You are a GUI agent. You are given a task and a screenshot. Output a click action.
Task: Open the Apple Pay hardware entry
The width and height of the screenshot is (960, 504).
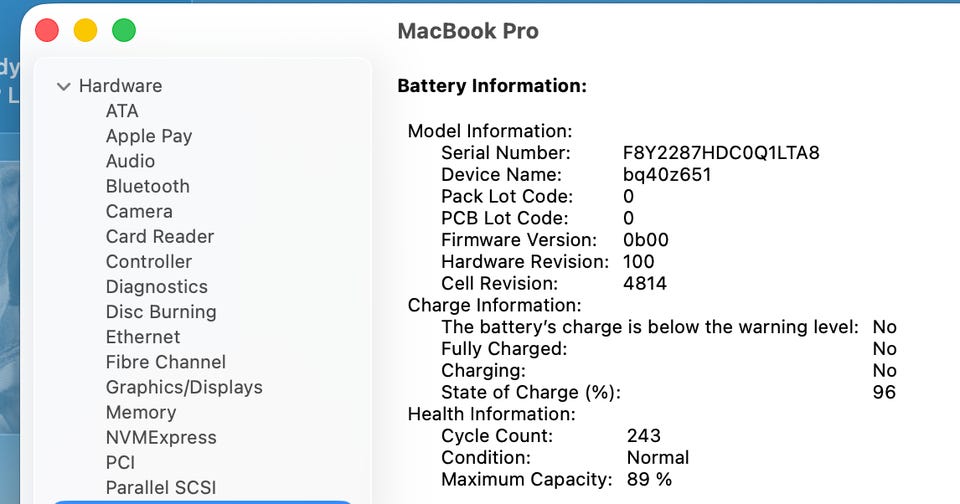point(149,136)
